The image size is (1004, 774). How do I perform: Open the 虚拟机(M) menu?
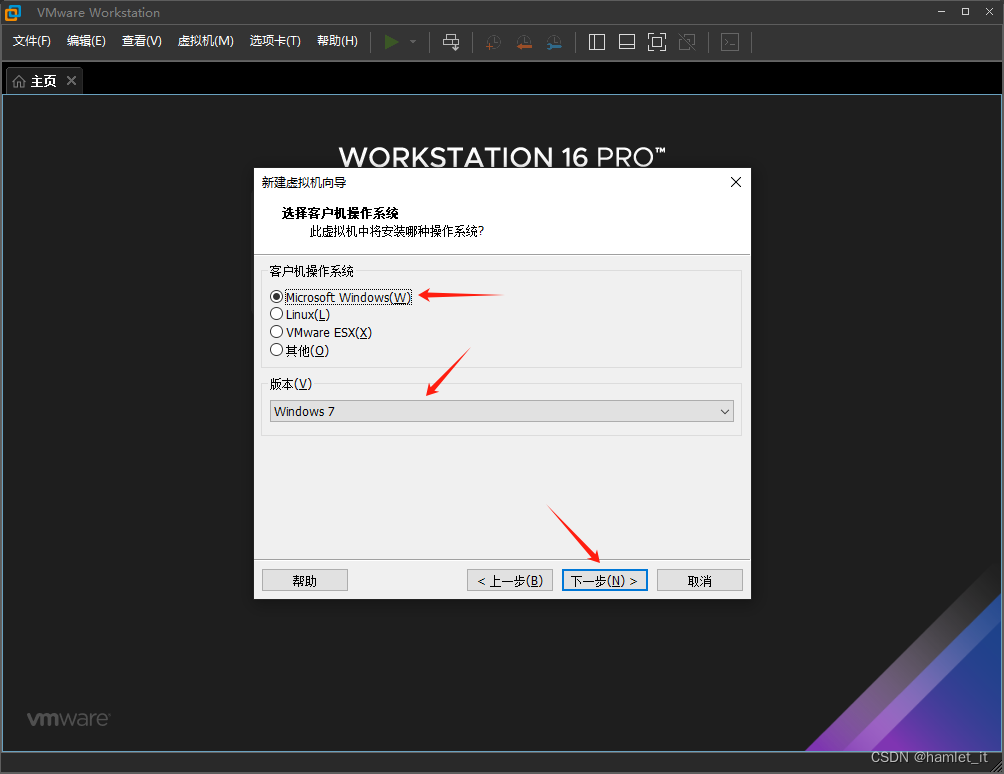click(x=206, y=41)
